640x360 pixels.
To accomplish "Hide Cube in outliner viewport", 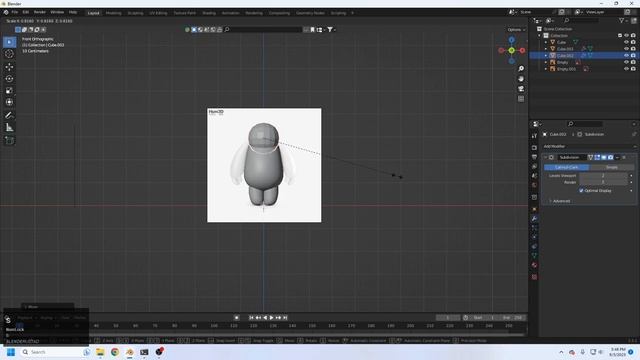I will click(x=626, y=42).
